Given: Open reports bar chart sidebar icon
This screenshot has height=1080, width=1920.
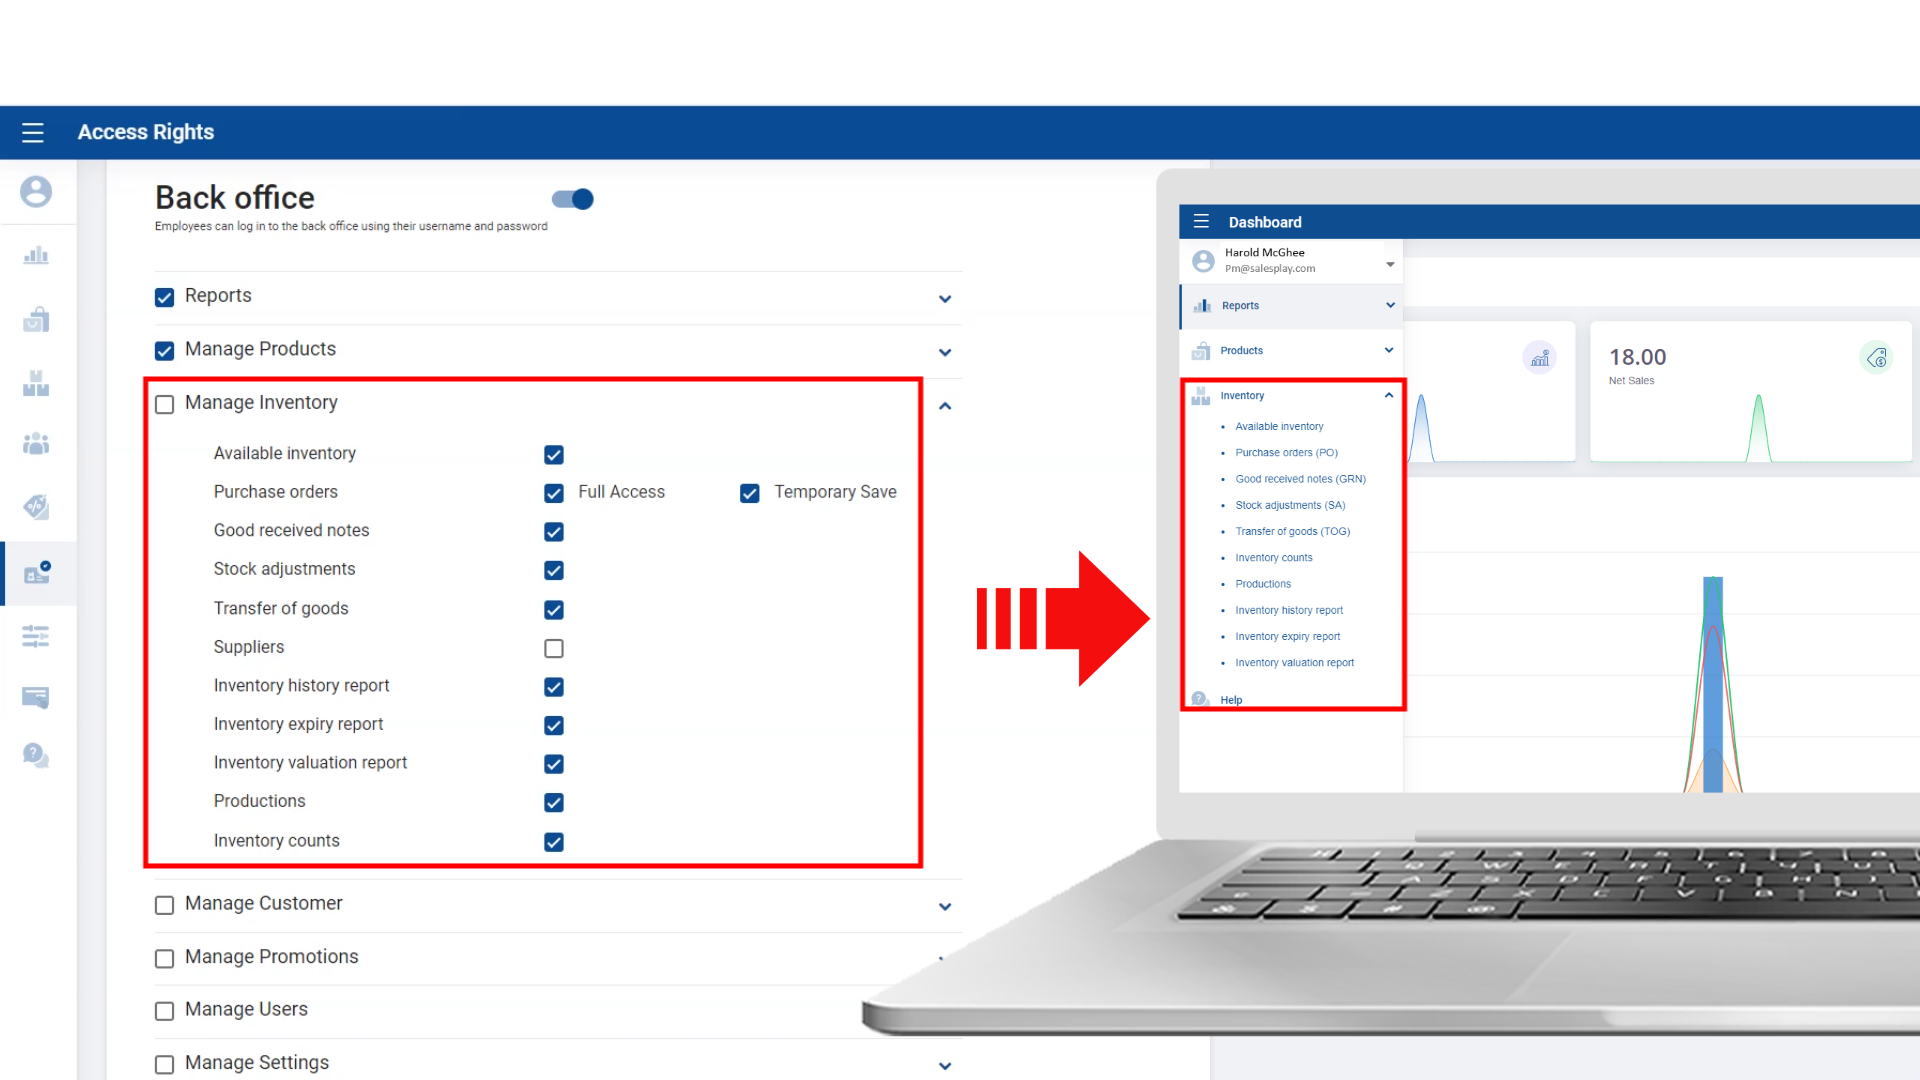Looking at the screenshot, I should point(36,256).
